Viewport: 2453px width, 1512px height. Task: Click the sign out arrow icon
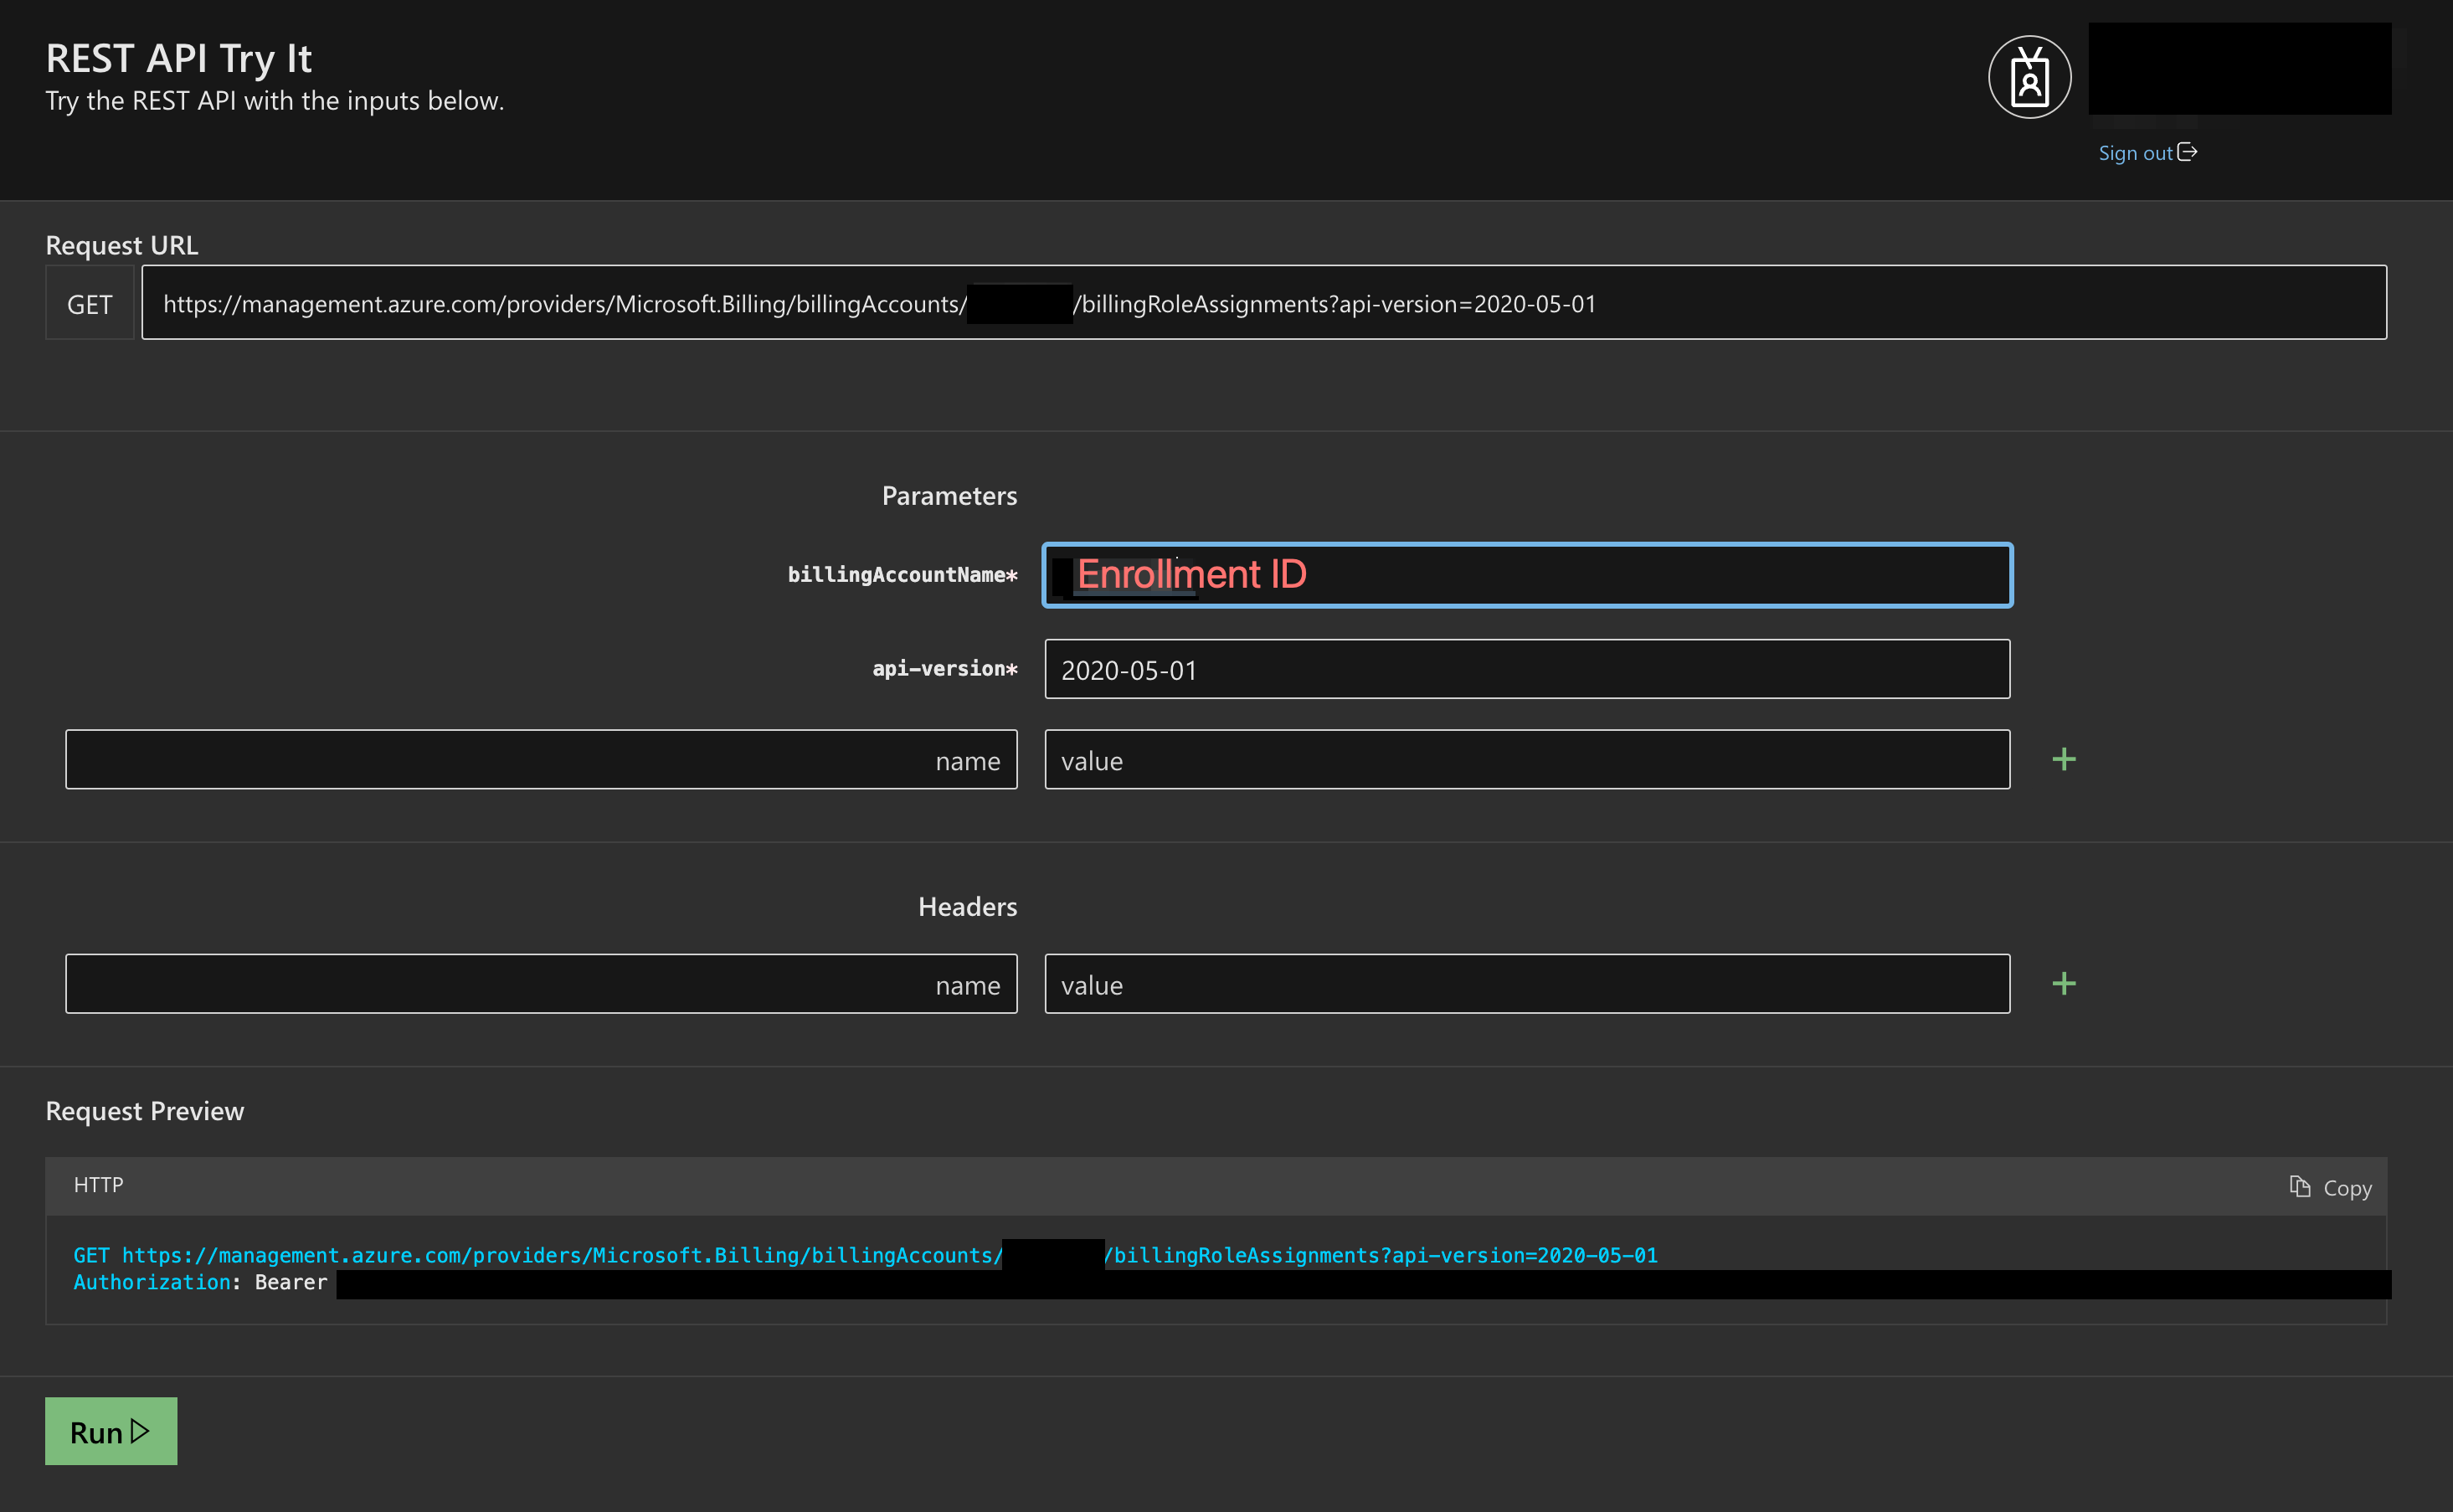pos(2187,152)
